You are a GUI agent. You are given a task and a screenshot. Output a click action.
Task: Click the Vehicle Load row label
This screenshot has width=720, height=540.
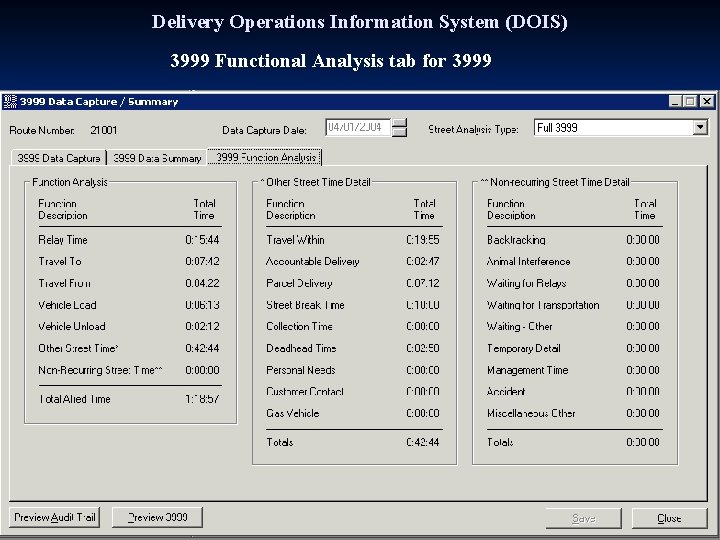tap(68, 305)
